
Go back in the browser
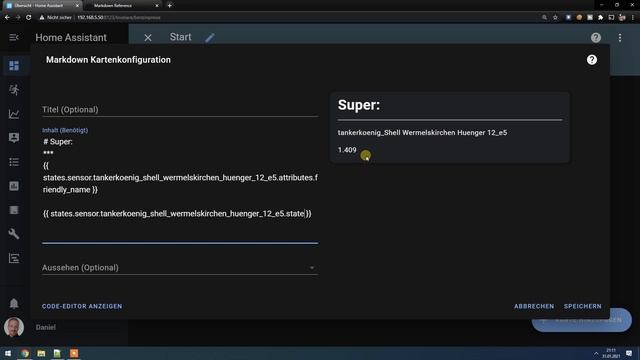tap(7, 18)
